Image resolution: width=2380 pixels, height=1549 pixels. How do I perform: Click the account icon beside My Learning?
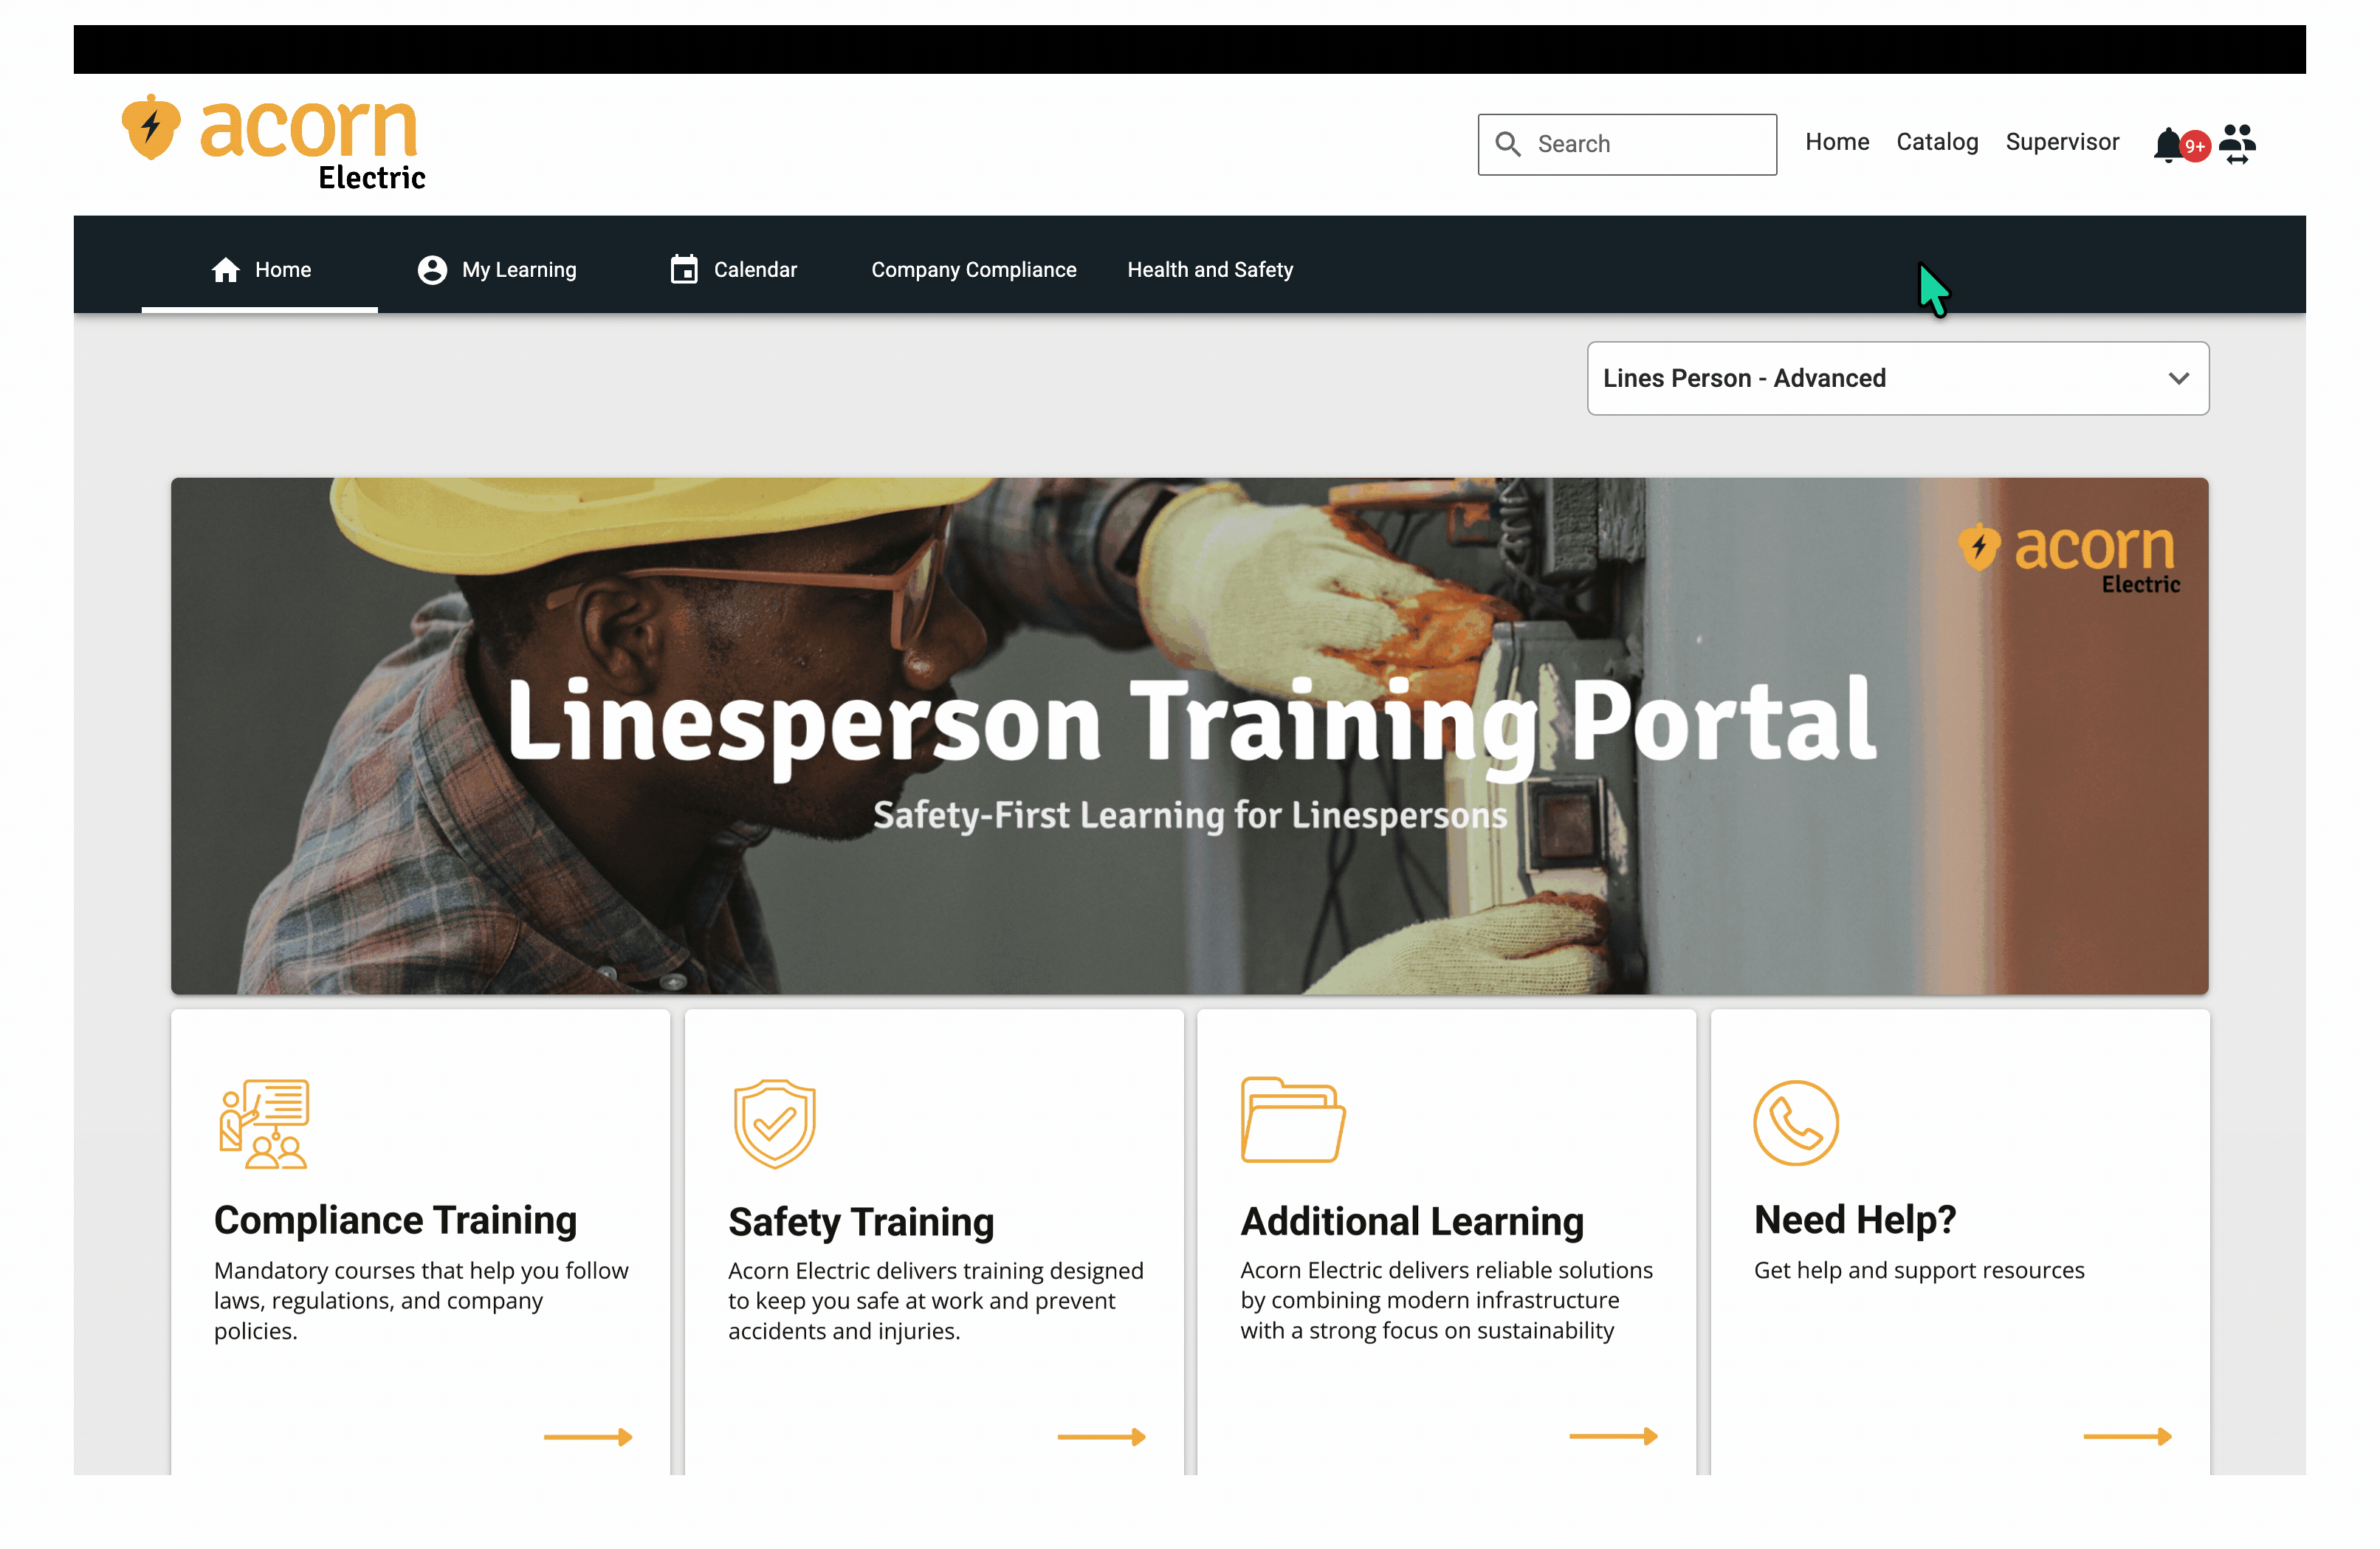(432, 270)
